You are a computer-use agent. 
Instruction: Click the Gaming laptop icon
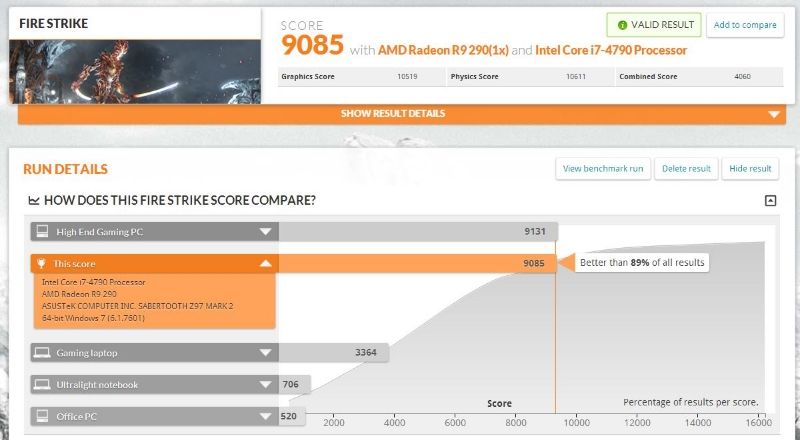42,352
